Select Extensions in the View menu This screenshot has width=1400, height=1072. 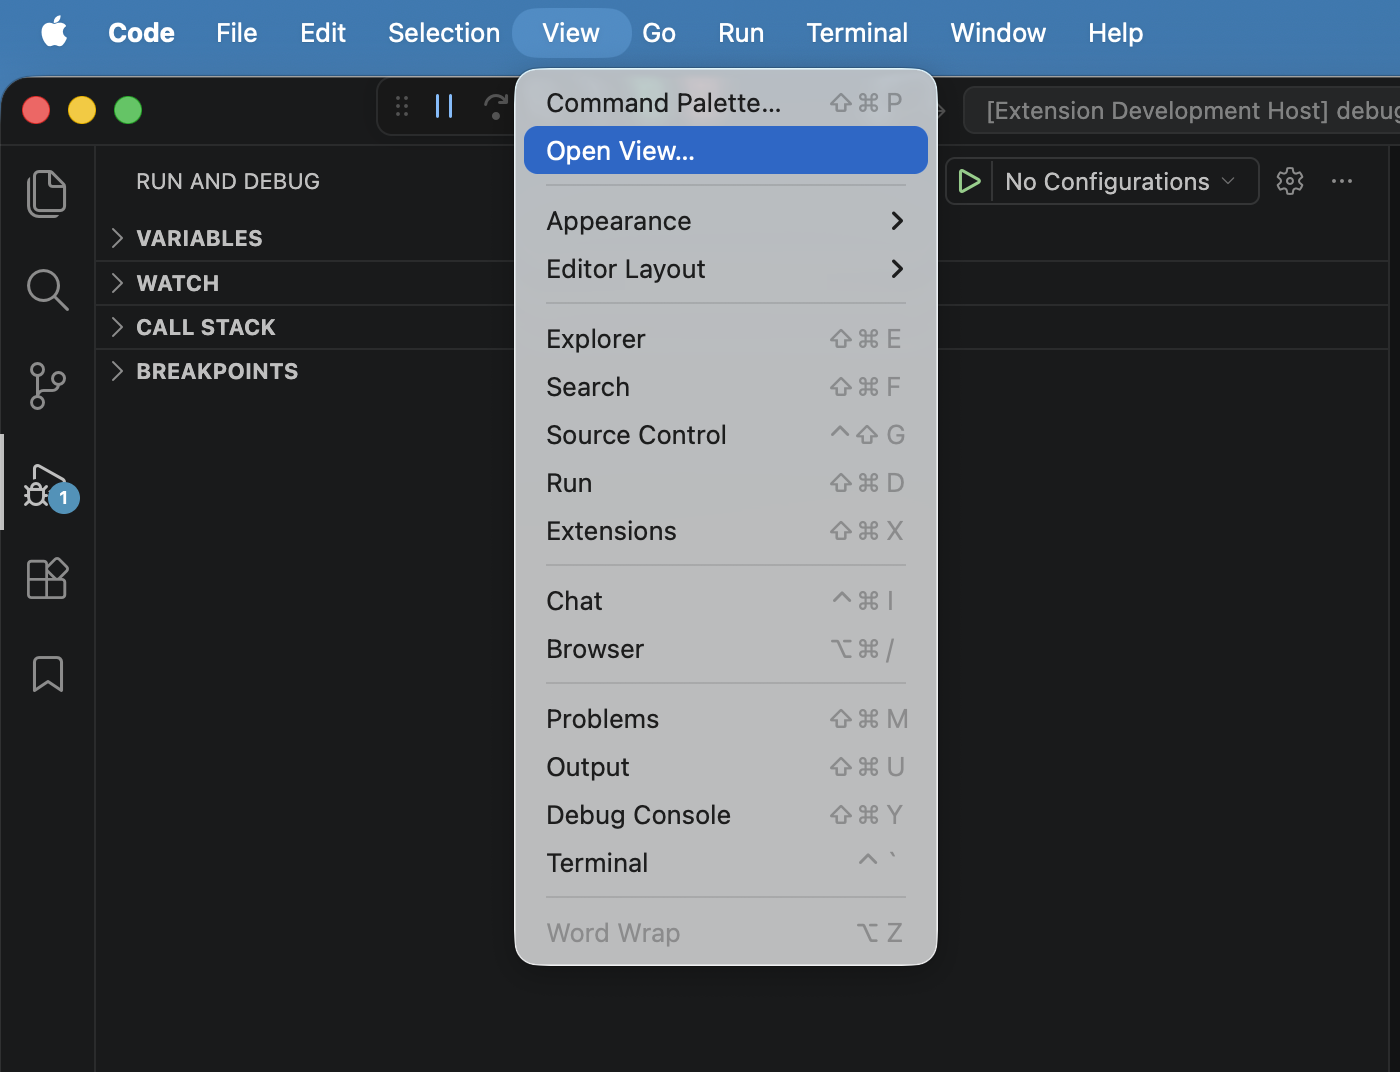tap(726, 531)
